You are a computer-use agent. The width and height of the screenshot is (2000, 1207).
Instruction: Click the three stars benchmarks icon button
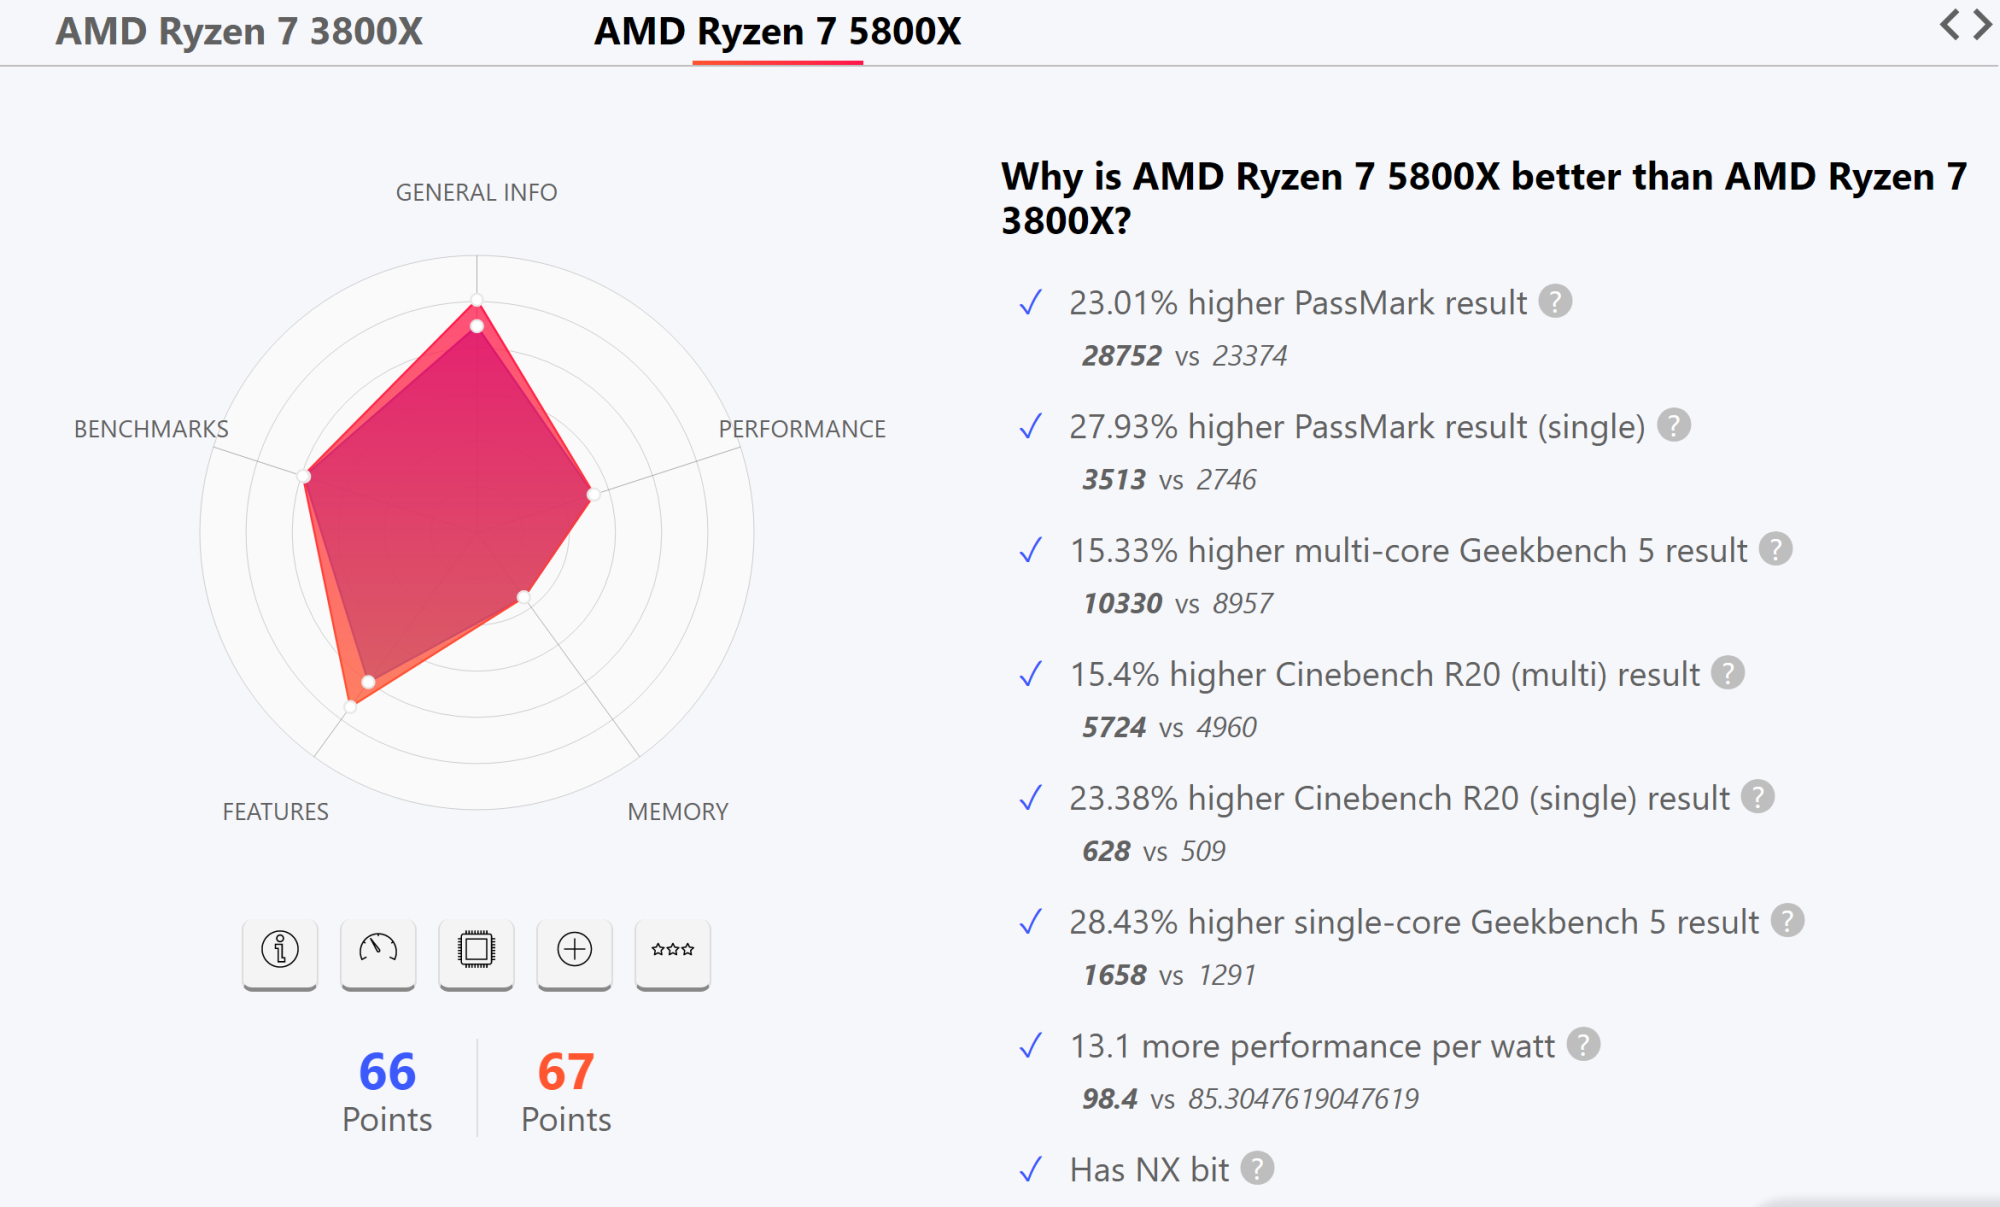[x=672, y=951]
